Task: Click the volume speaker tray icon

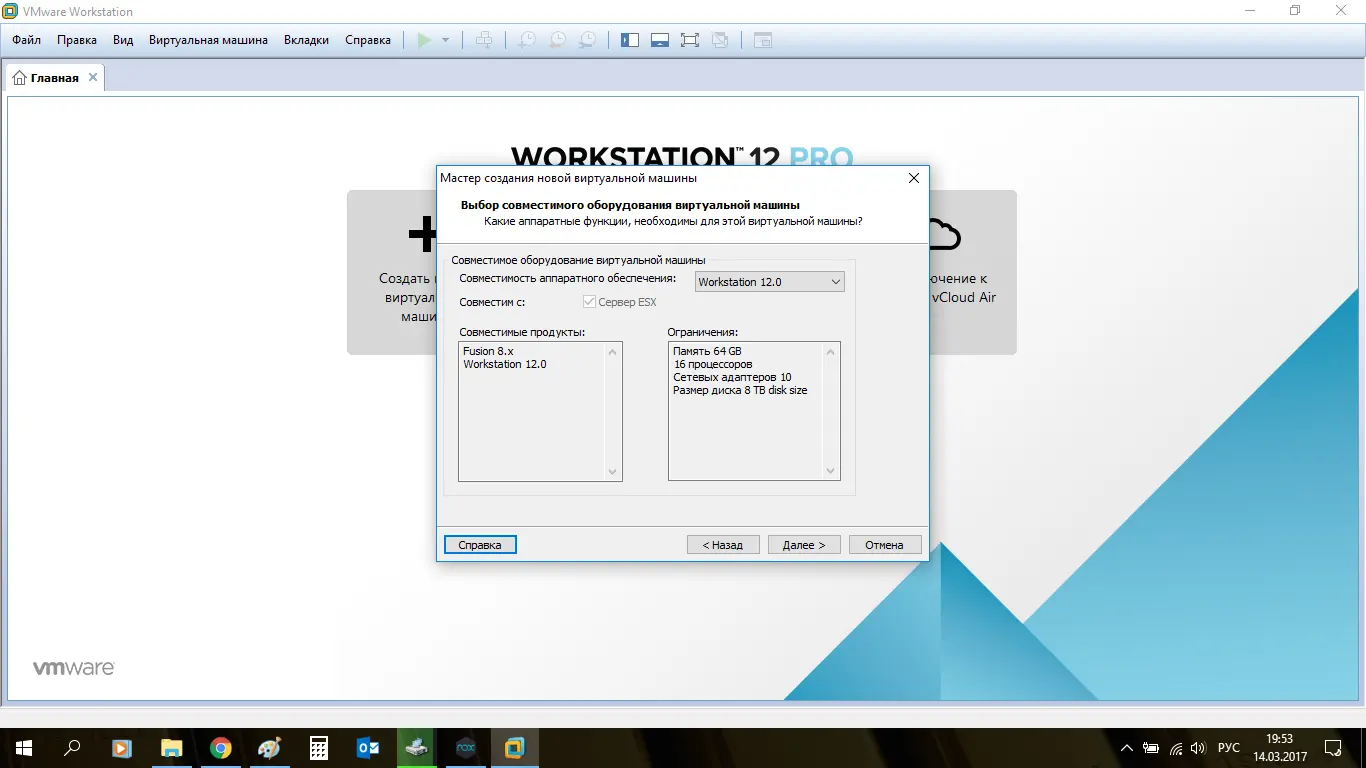Action: [1197, 748]
